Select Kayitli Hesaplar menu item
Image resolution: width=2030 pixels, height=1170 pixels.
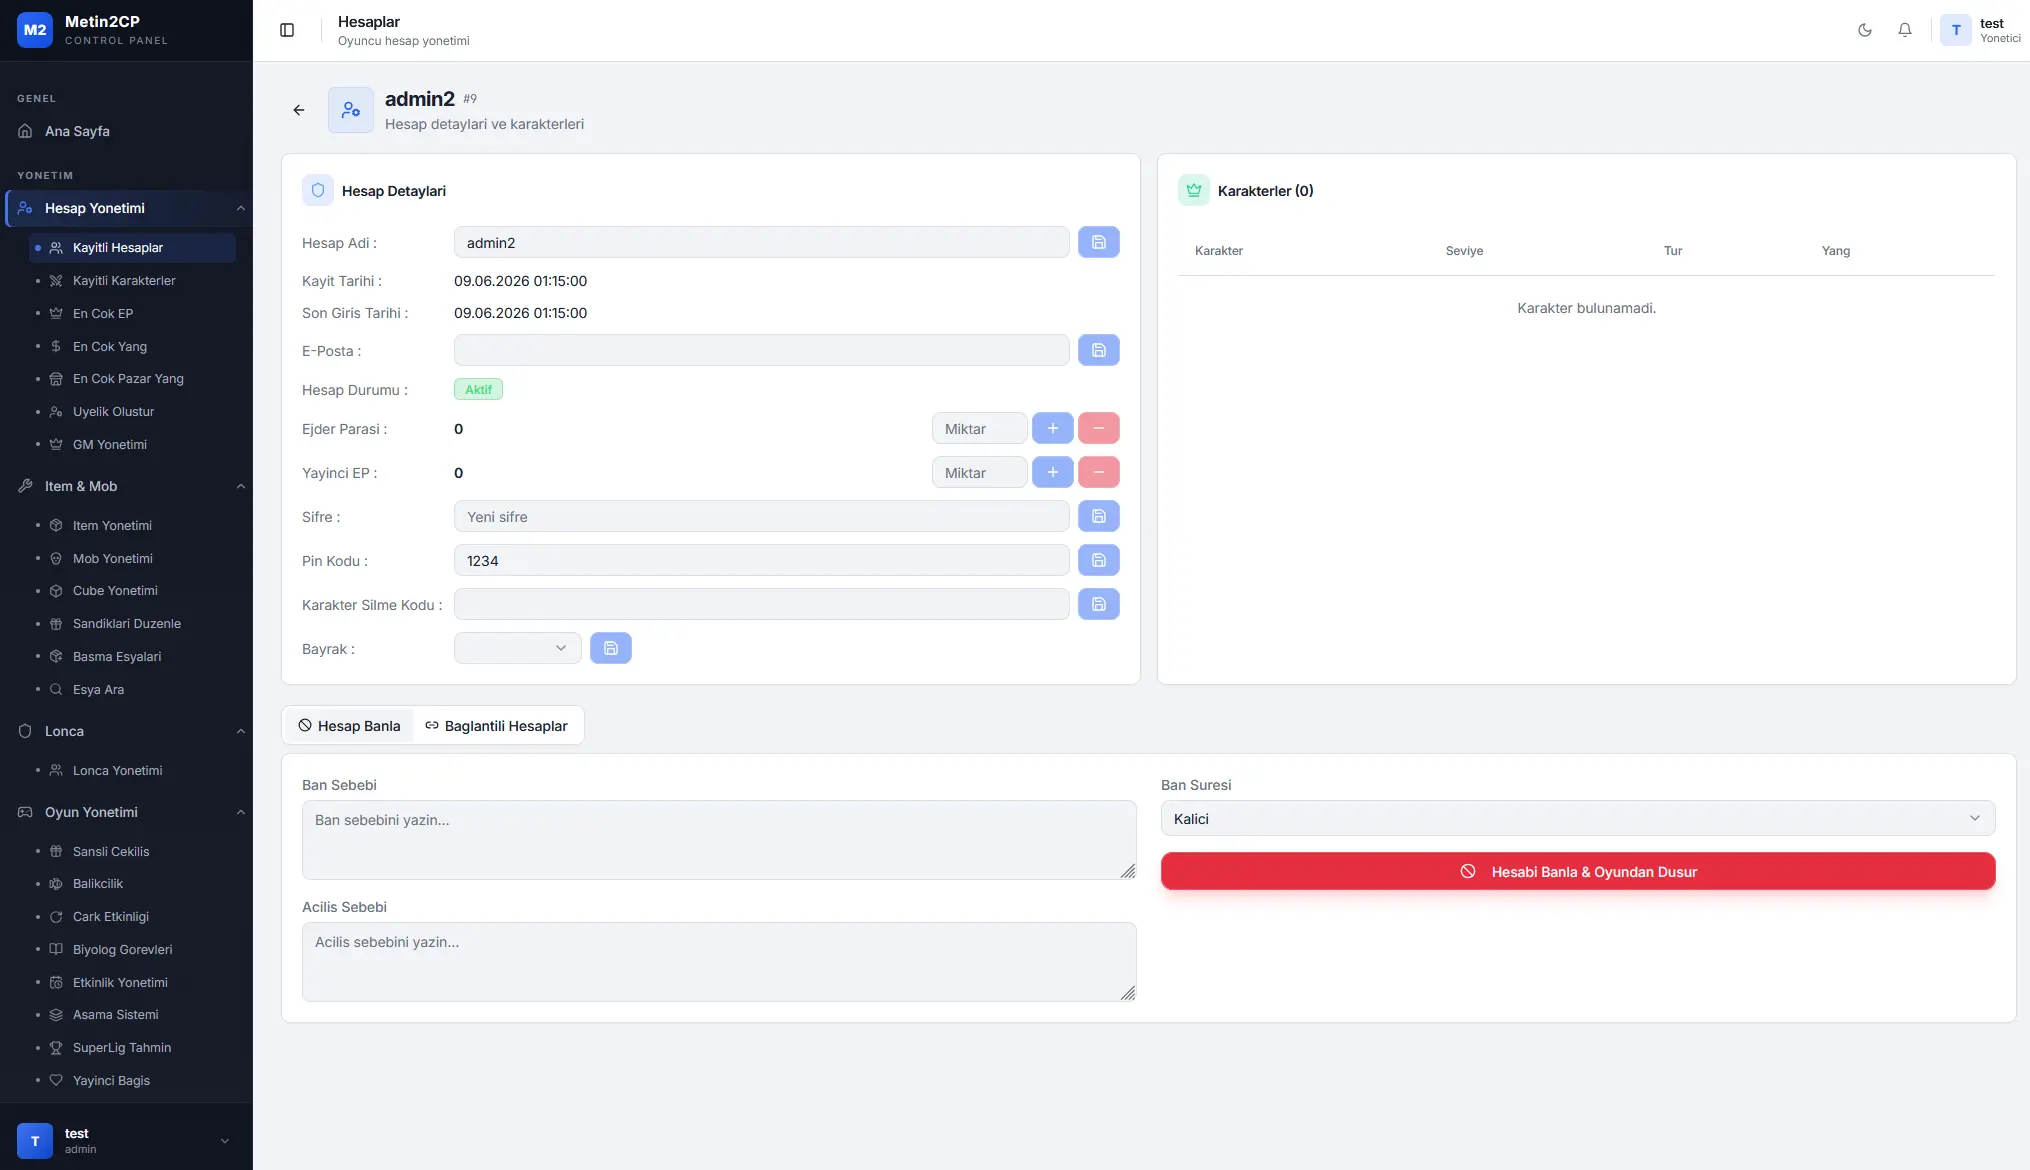(x=132, y=247)
